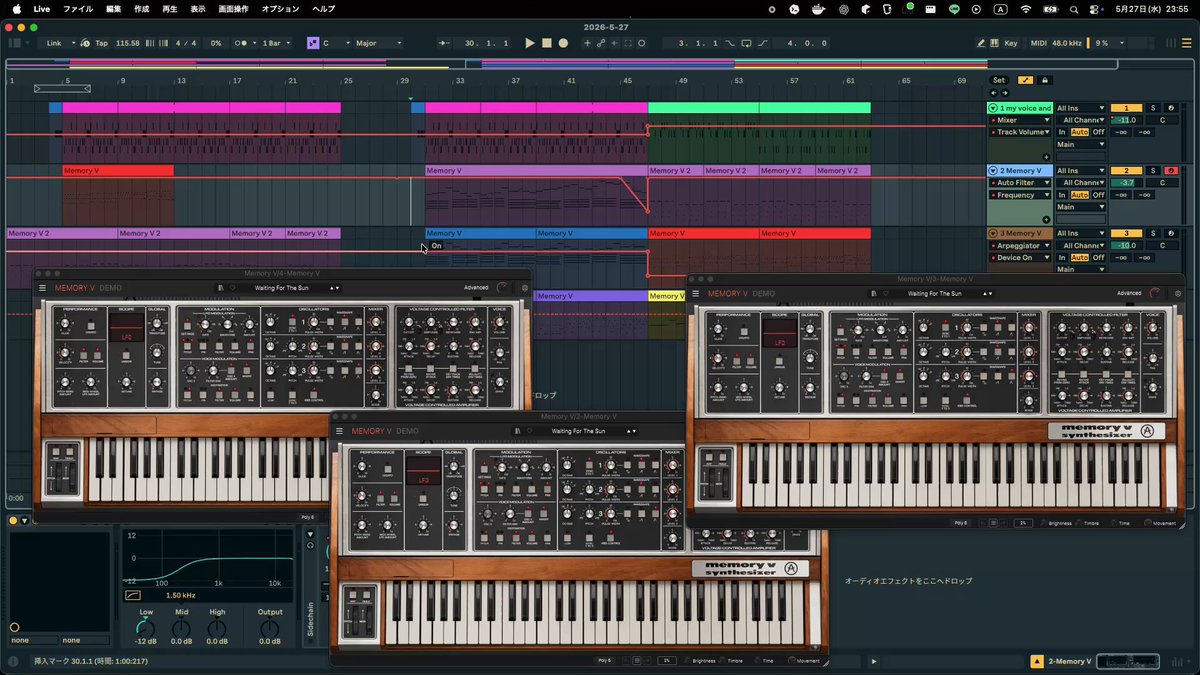
Task: Click the Advanced button in Memory V/3 window
Action: (x=1129, y=293)
